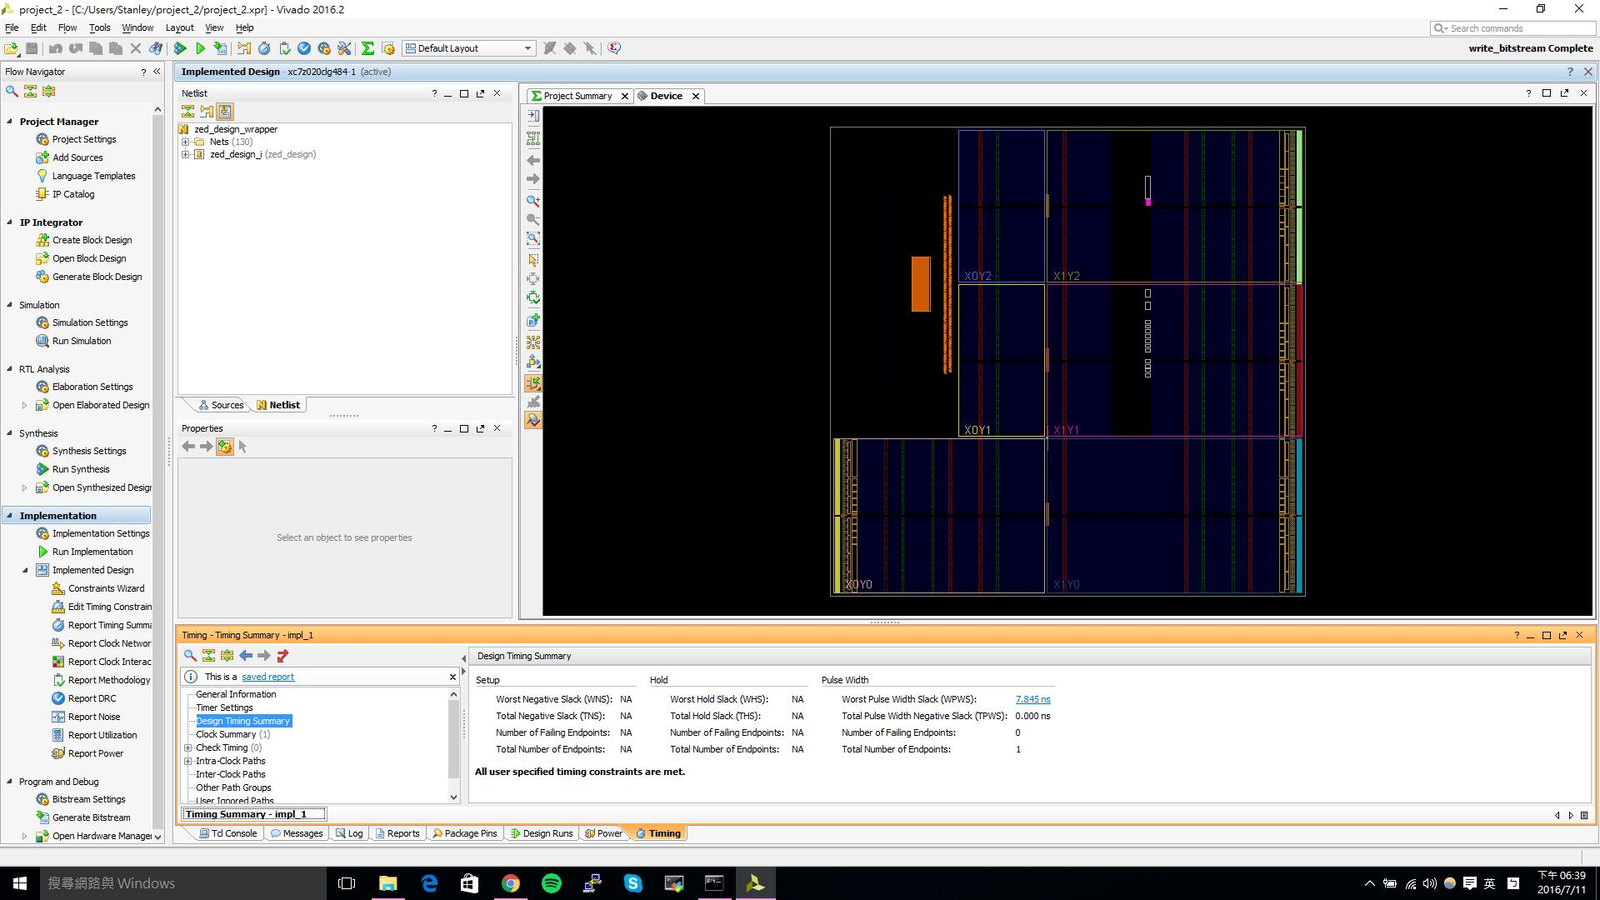Expand all in Flow Navigator toolbar

(49, 91)
